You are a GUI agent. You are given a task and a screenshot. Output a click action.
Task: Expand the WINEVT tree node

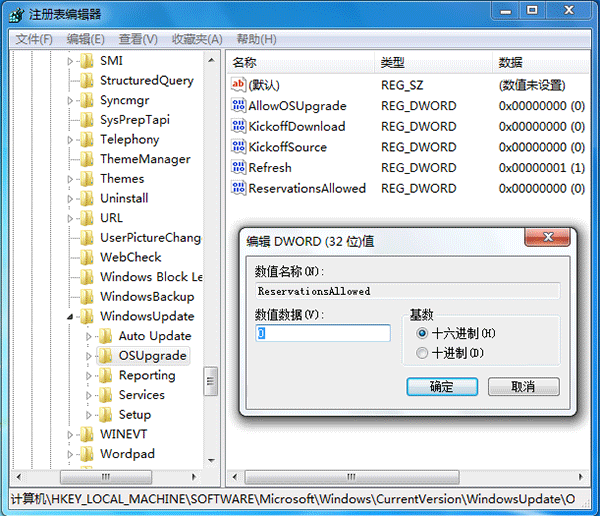[x=70, y=434]
